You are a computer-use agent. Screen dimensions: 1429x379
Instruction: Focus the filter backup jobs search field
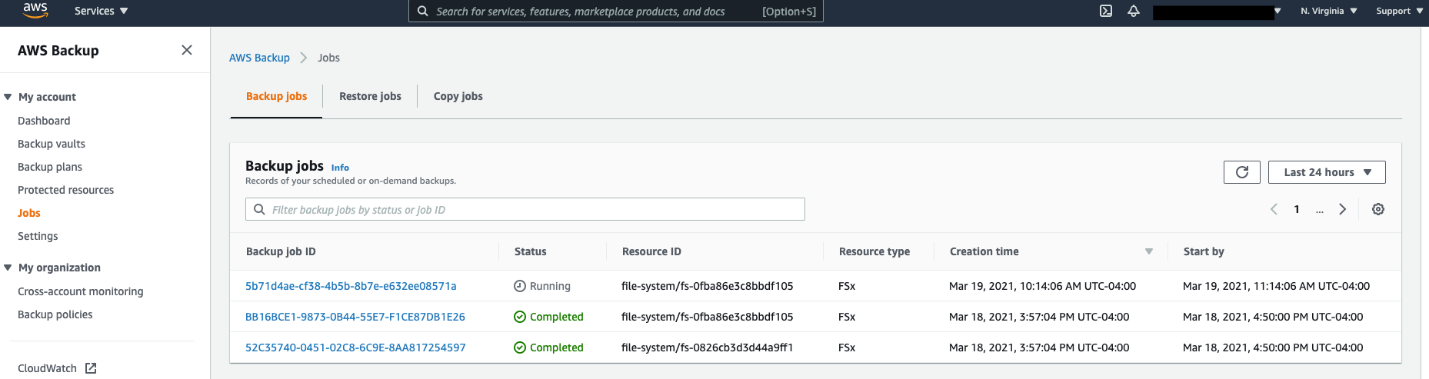pos(525,210)
